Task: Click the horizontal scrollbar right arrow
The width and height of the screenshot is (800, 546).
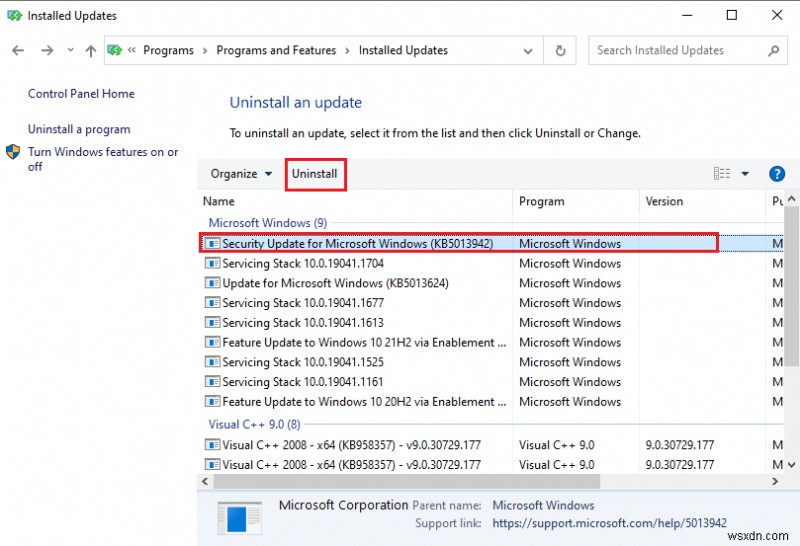Action: pos(775,481)
